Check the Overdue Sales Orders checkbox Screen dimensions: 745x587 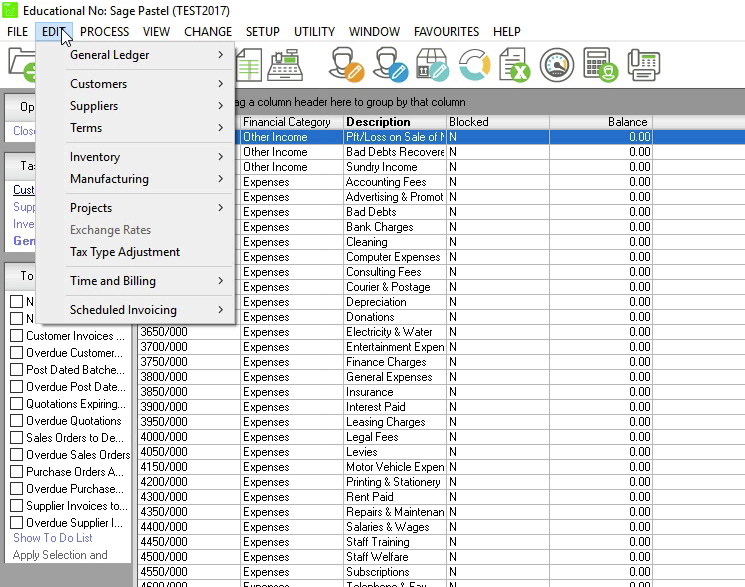click(16, 455)
